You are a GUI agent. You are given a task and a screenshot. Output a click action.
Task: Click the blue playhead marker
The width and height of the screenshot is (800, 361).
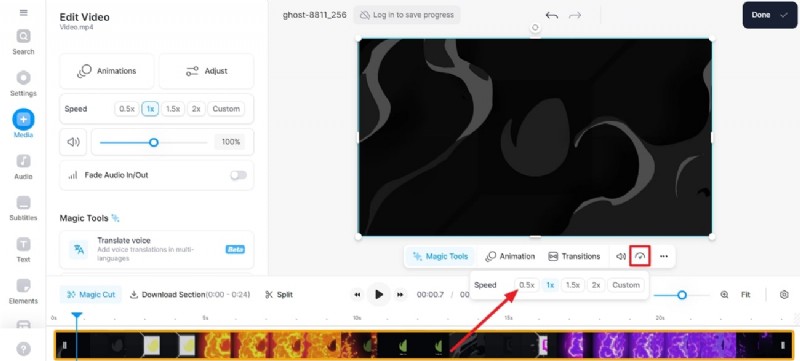[77, 316]
